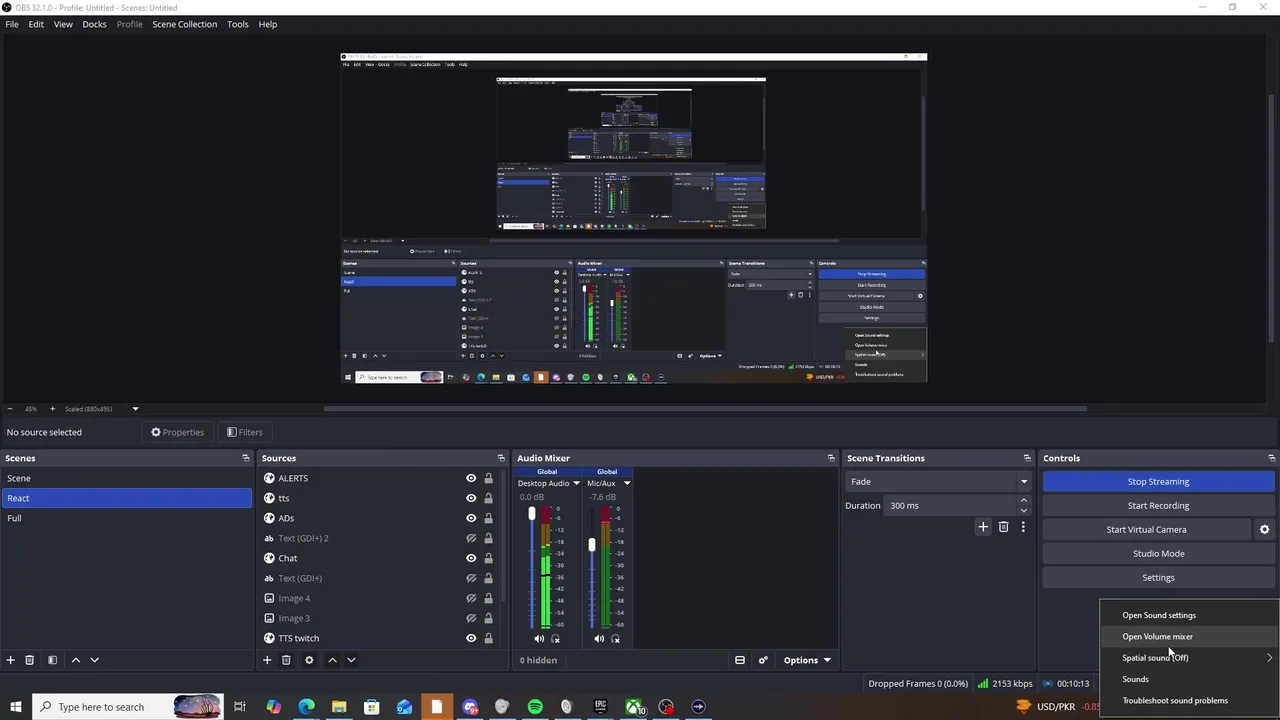Decrease transition duration stepper arrow
The height and width of the screenshot is (720, 1280).
[1023, 510]
